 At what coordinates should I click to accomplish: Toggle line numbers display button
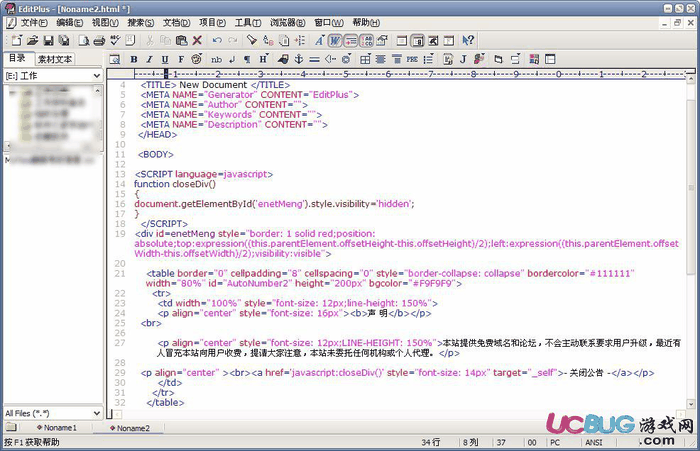point(367,41)
